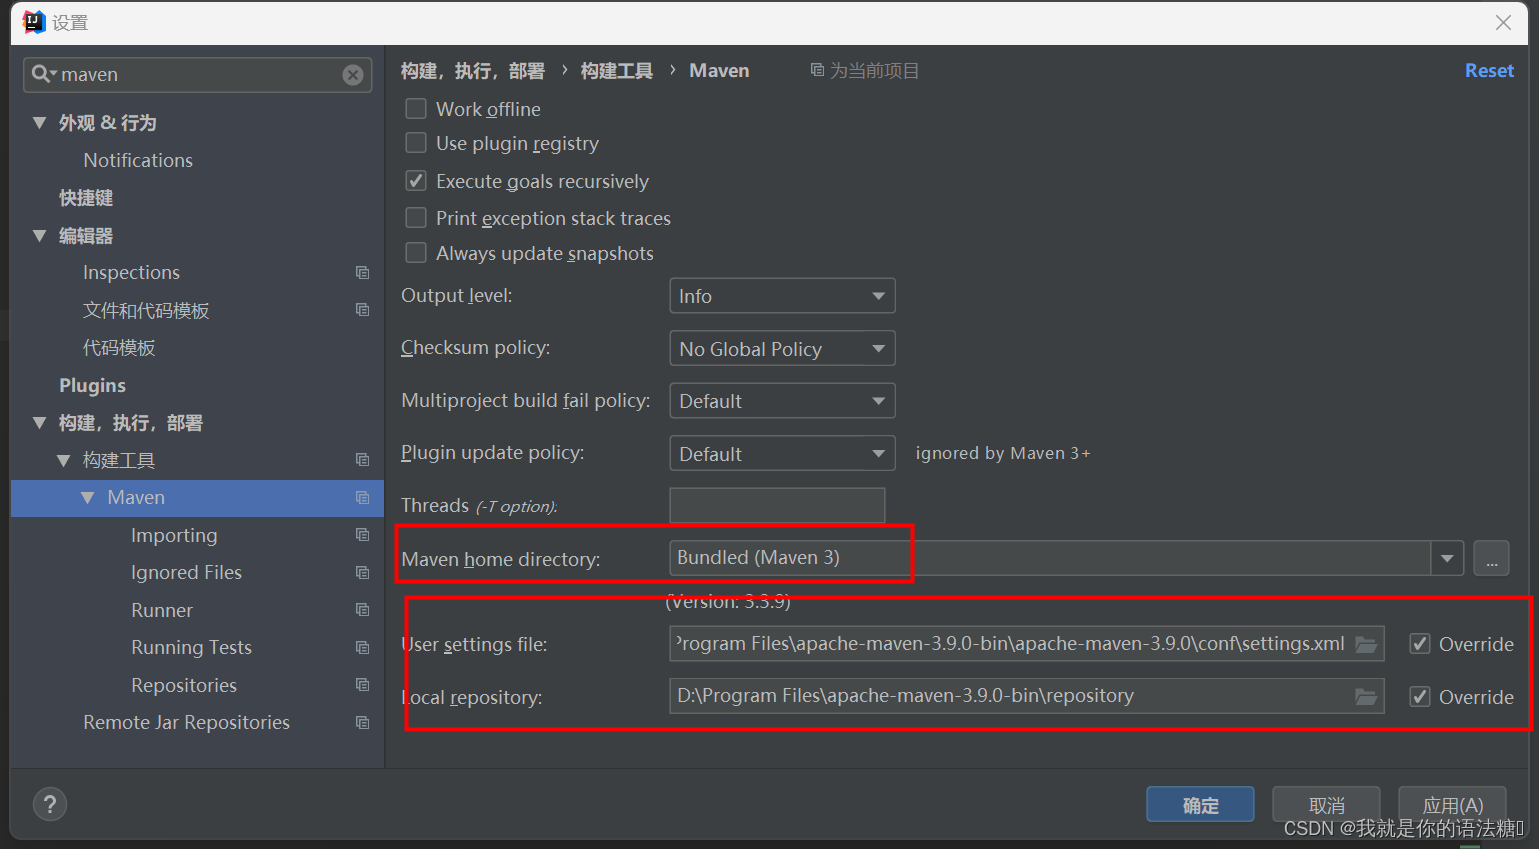Click project-level icon beside Maven row
1539x849 pixels.
(x=362, y=498)
